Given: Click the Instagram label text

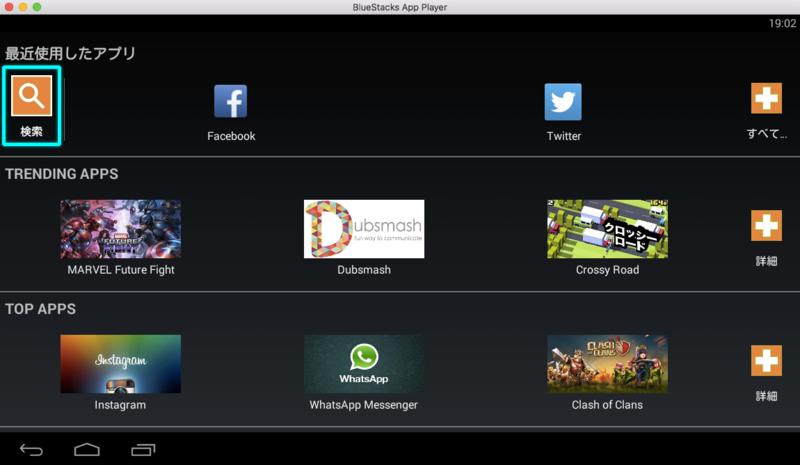Looking at the screenshot, I should 120,405.
